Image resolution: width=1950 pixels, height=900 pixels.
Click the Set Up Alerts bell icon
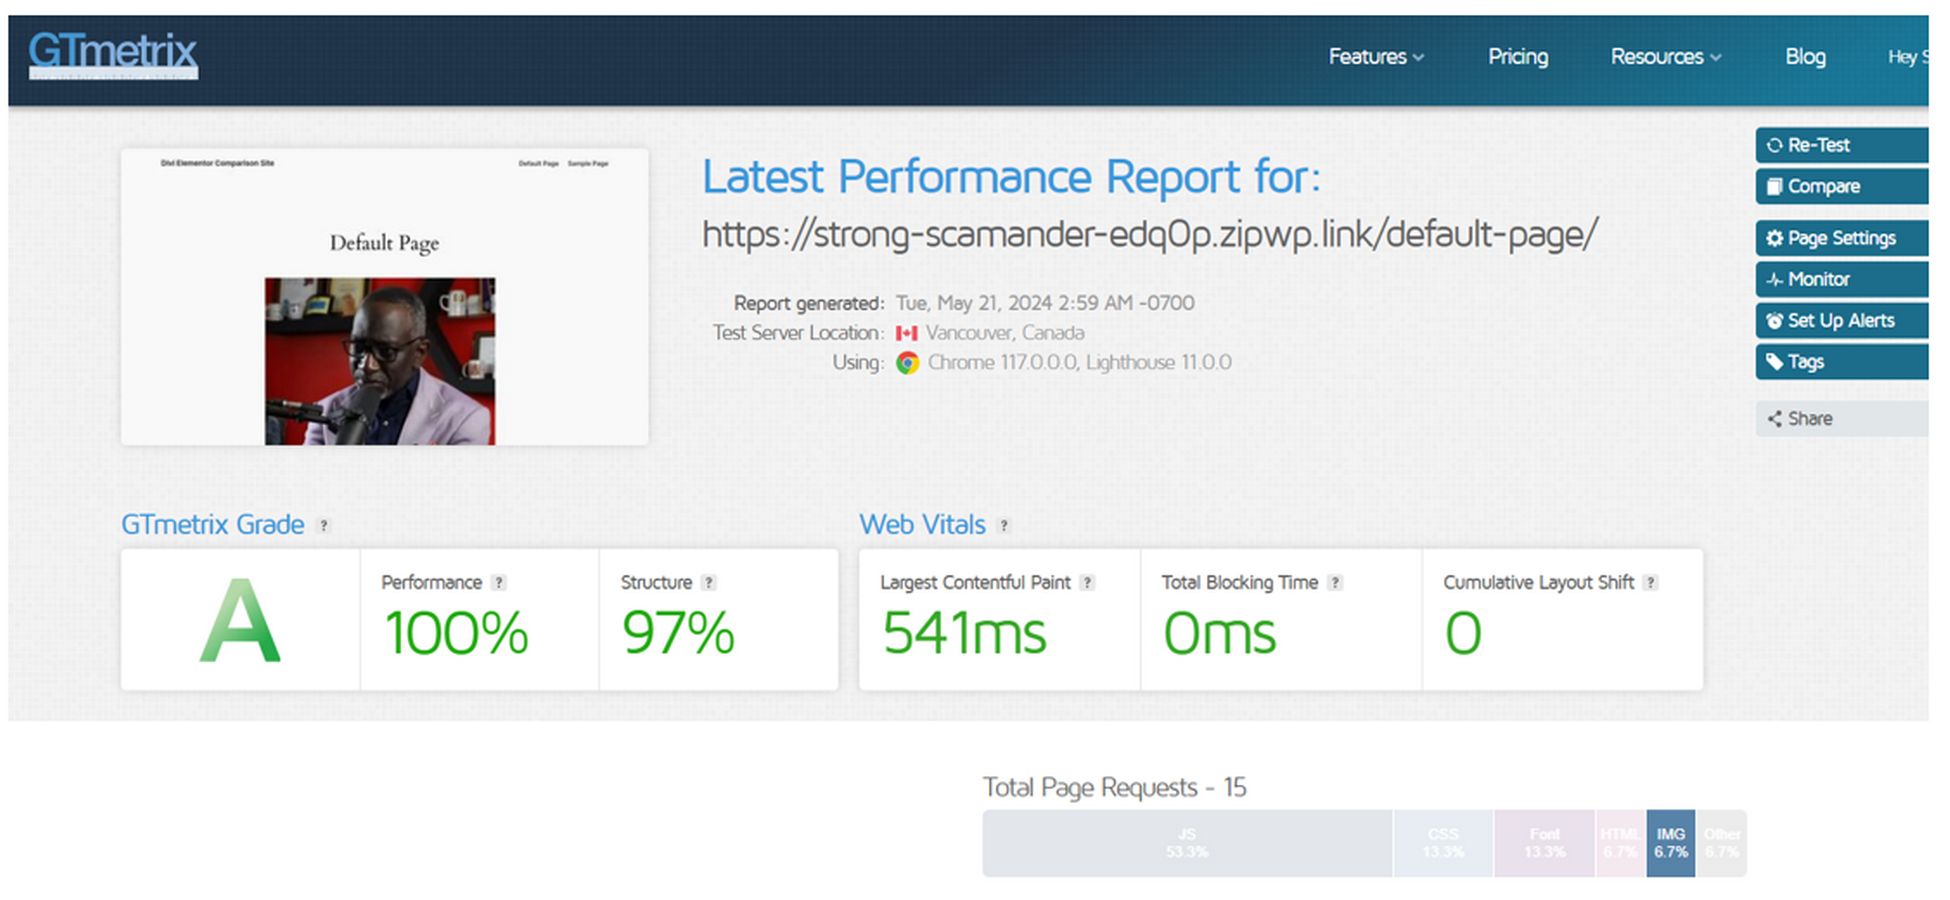pos(1773,320)
